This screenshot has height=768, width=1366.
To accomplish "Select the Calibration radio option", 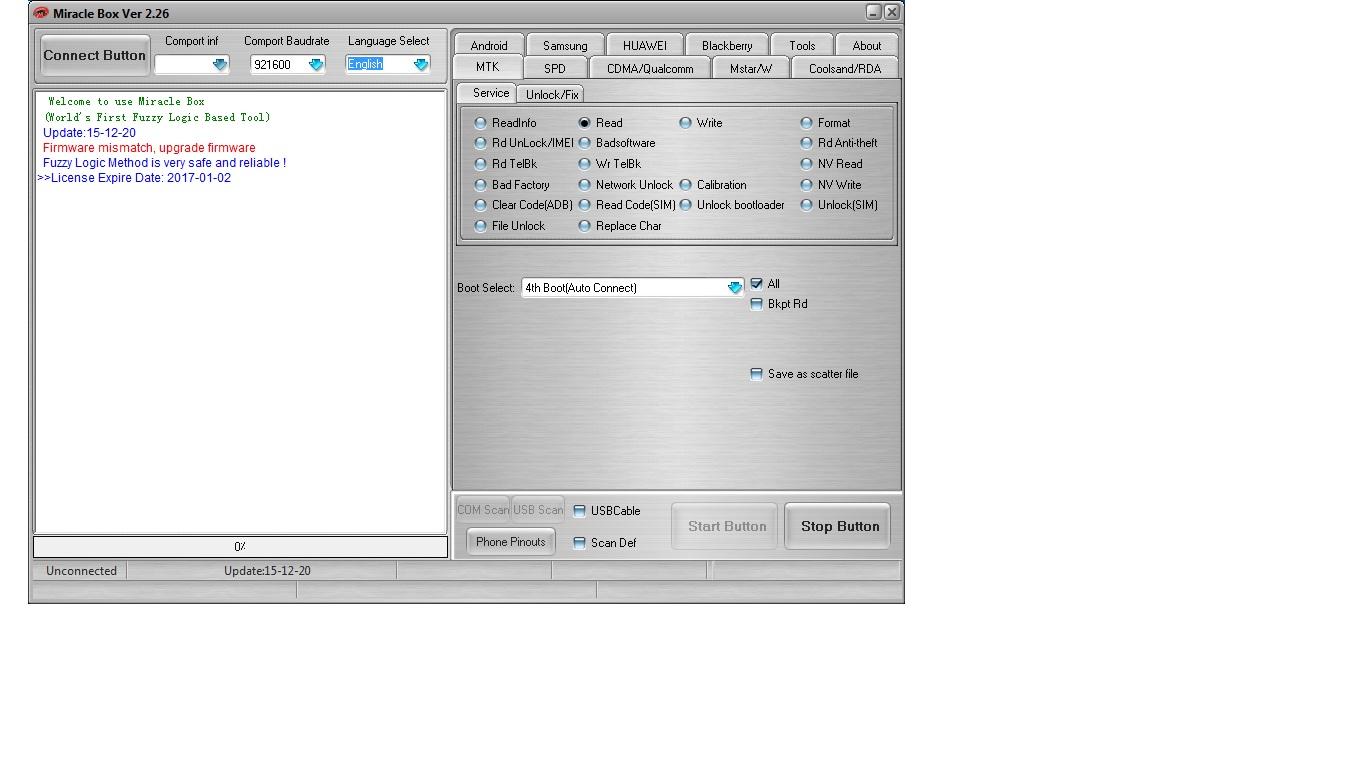I will [713, 185].
